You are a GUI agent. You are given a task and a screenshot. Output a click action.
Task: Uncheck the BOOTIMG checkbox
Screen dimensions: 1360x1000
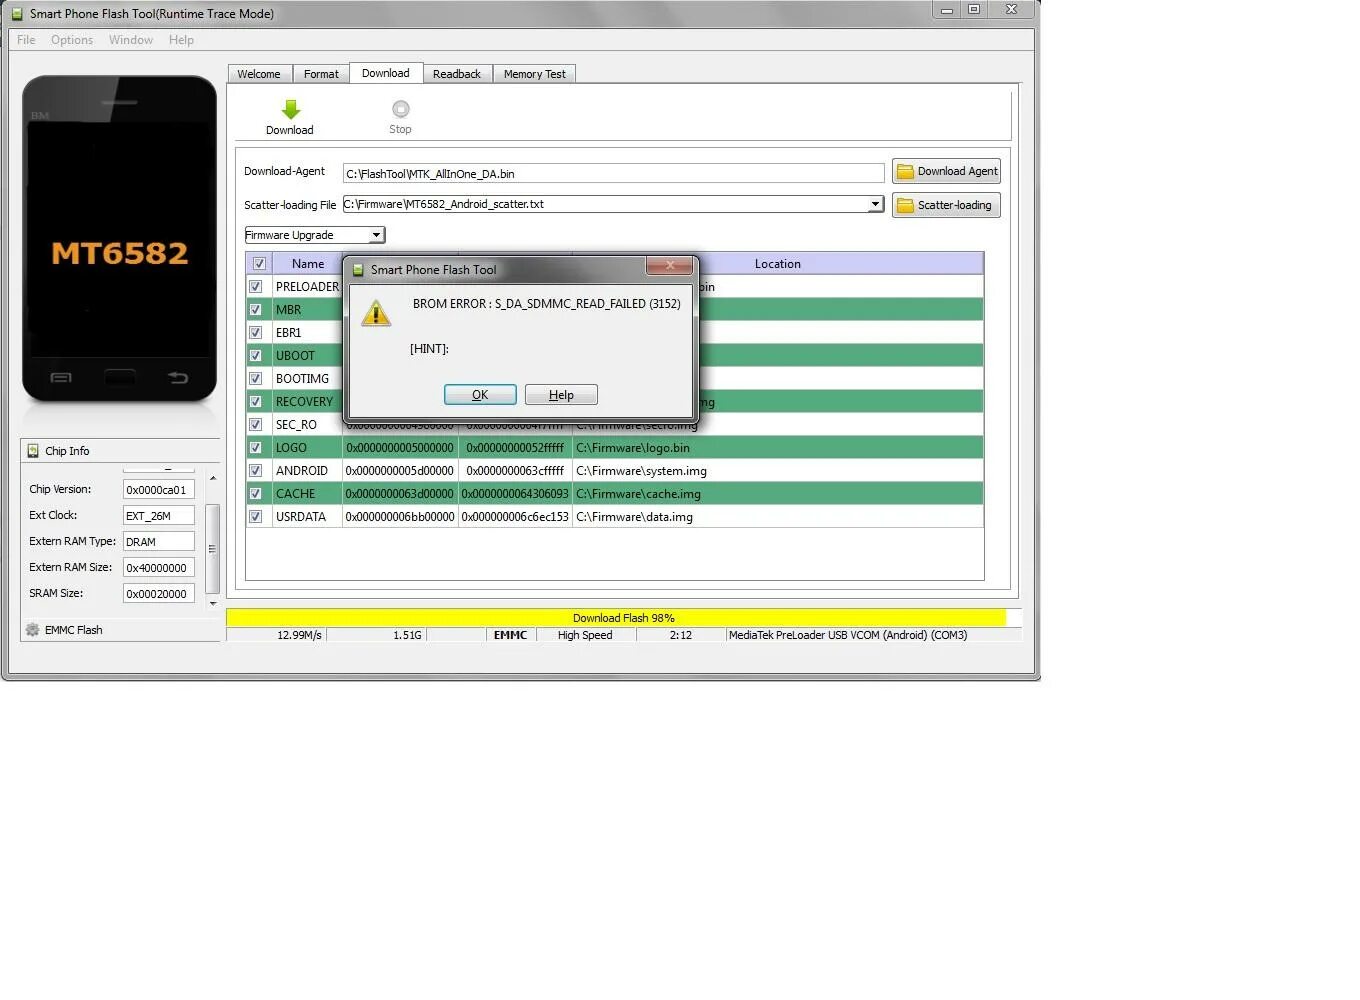pyautogui.click(x=256, y=379)
